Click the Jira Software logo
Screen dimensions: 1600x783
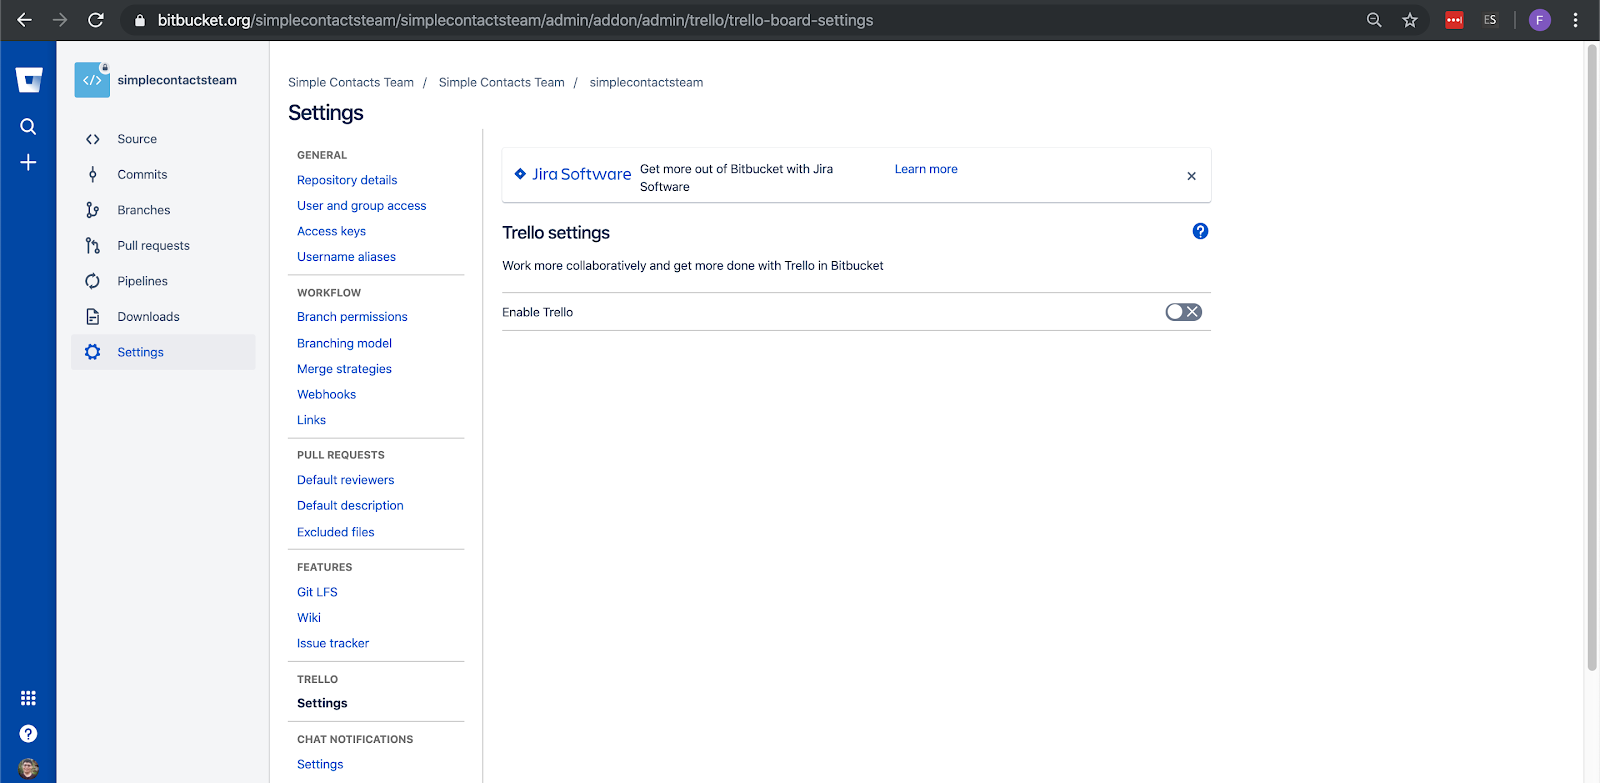click(x=573, y=174)
